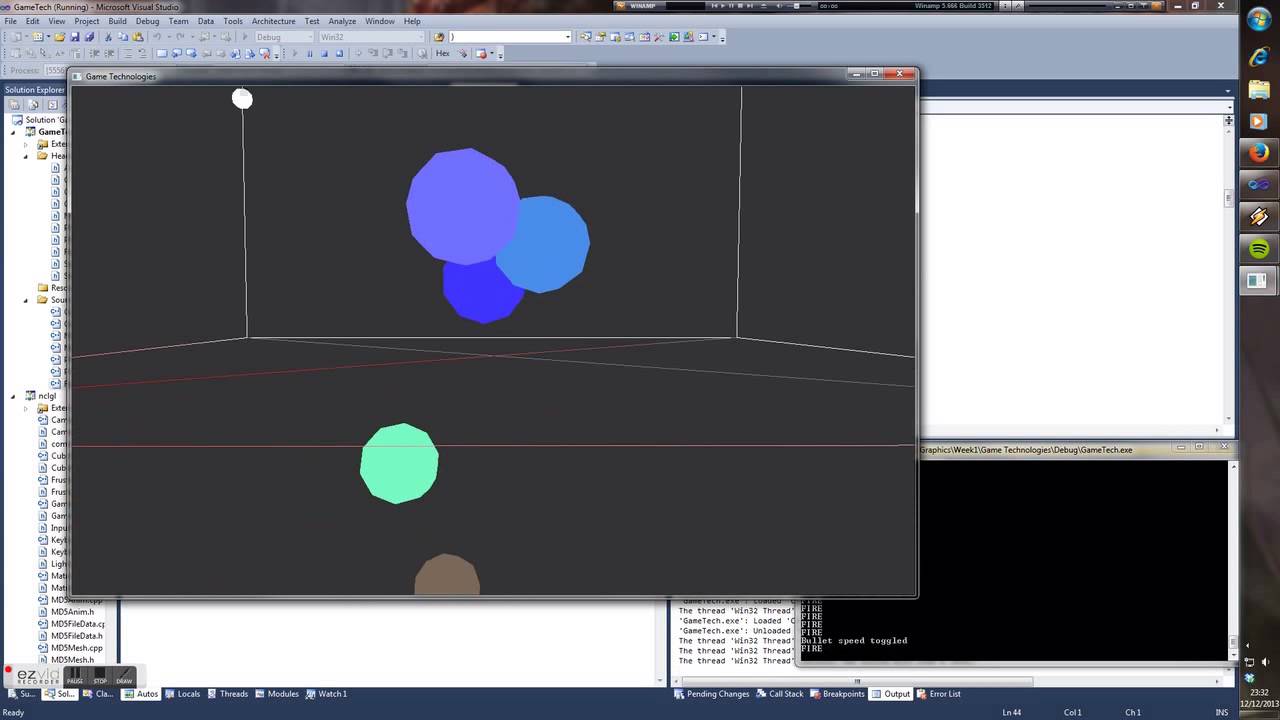1280x720 pixels.
Task: Open the Architecture menu
Action: click(273, 21)
